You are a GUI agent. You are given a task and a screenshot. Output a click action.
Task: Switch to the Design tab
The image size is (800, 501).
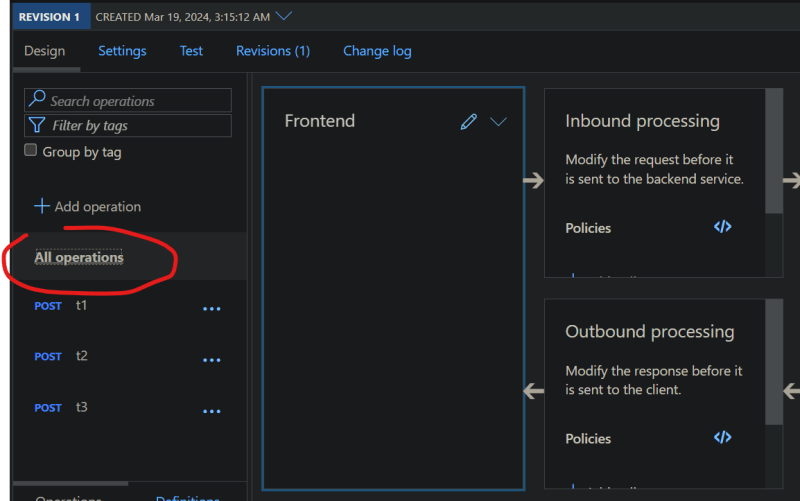tap(45, 51)
